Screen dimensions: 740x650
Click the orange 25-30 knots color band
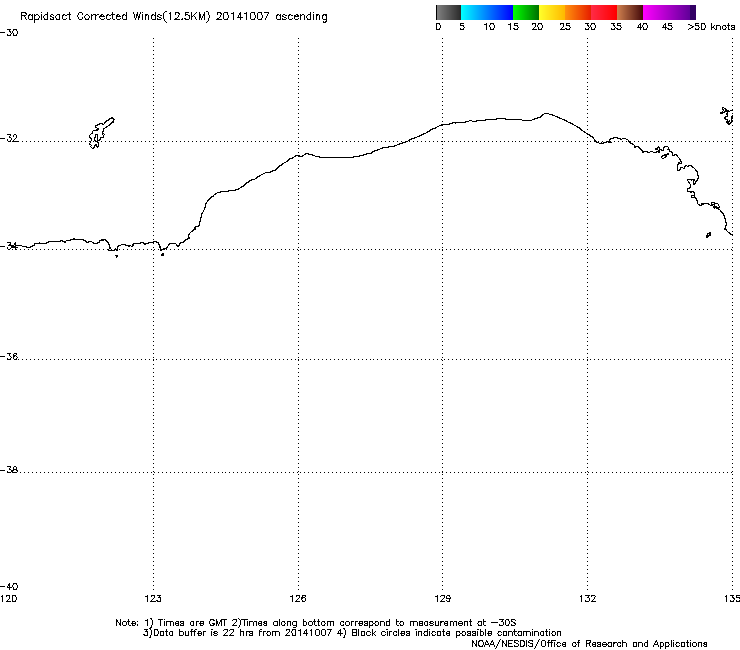click(578, 12)
